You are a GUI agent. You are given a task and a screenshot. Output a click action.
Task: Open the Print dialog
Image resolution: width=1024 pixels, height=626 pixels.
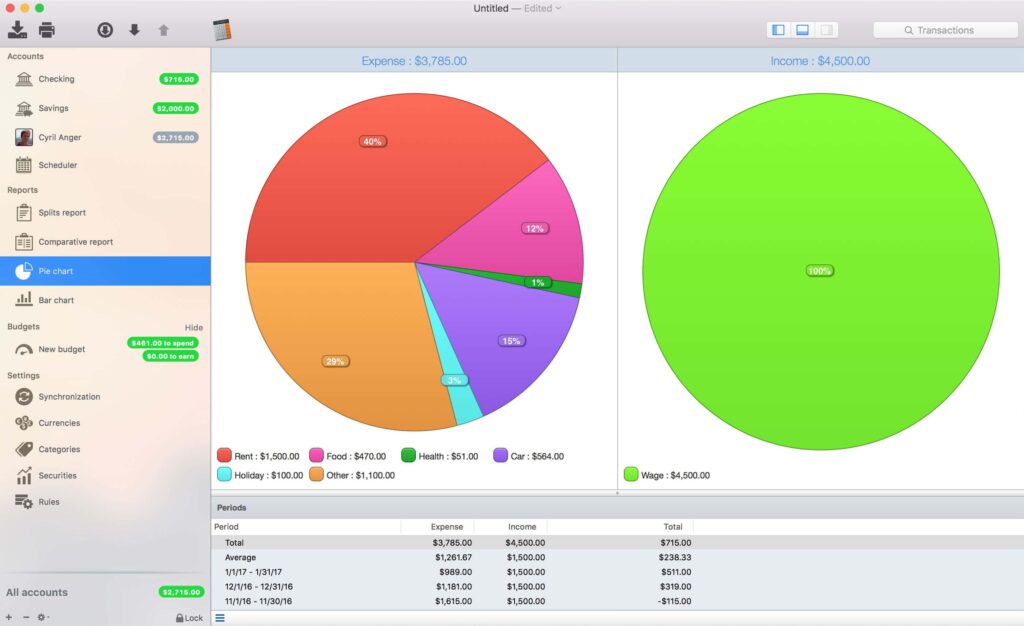pos(46,29)
